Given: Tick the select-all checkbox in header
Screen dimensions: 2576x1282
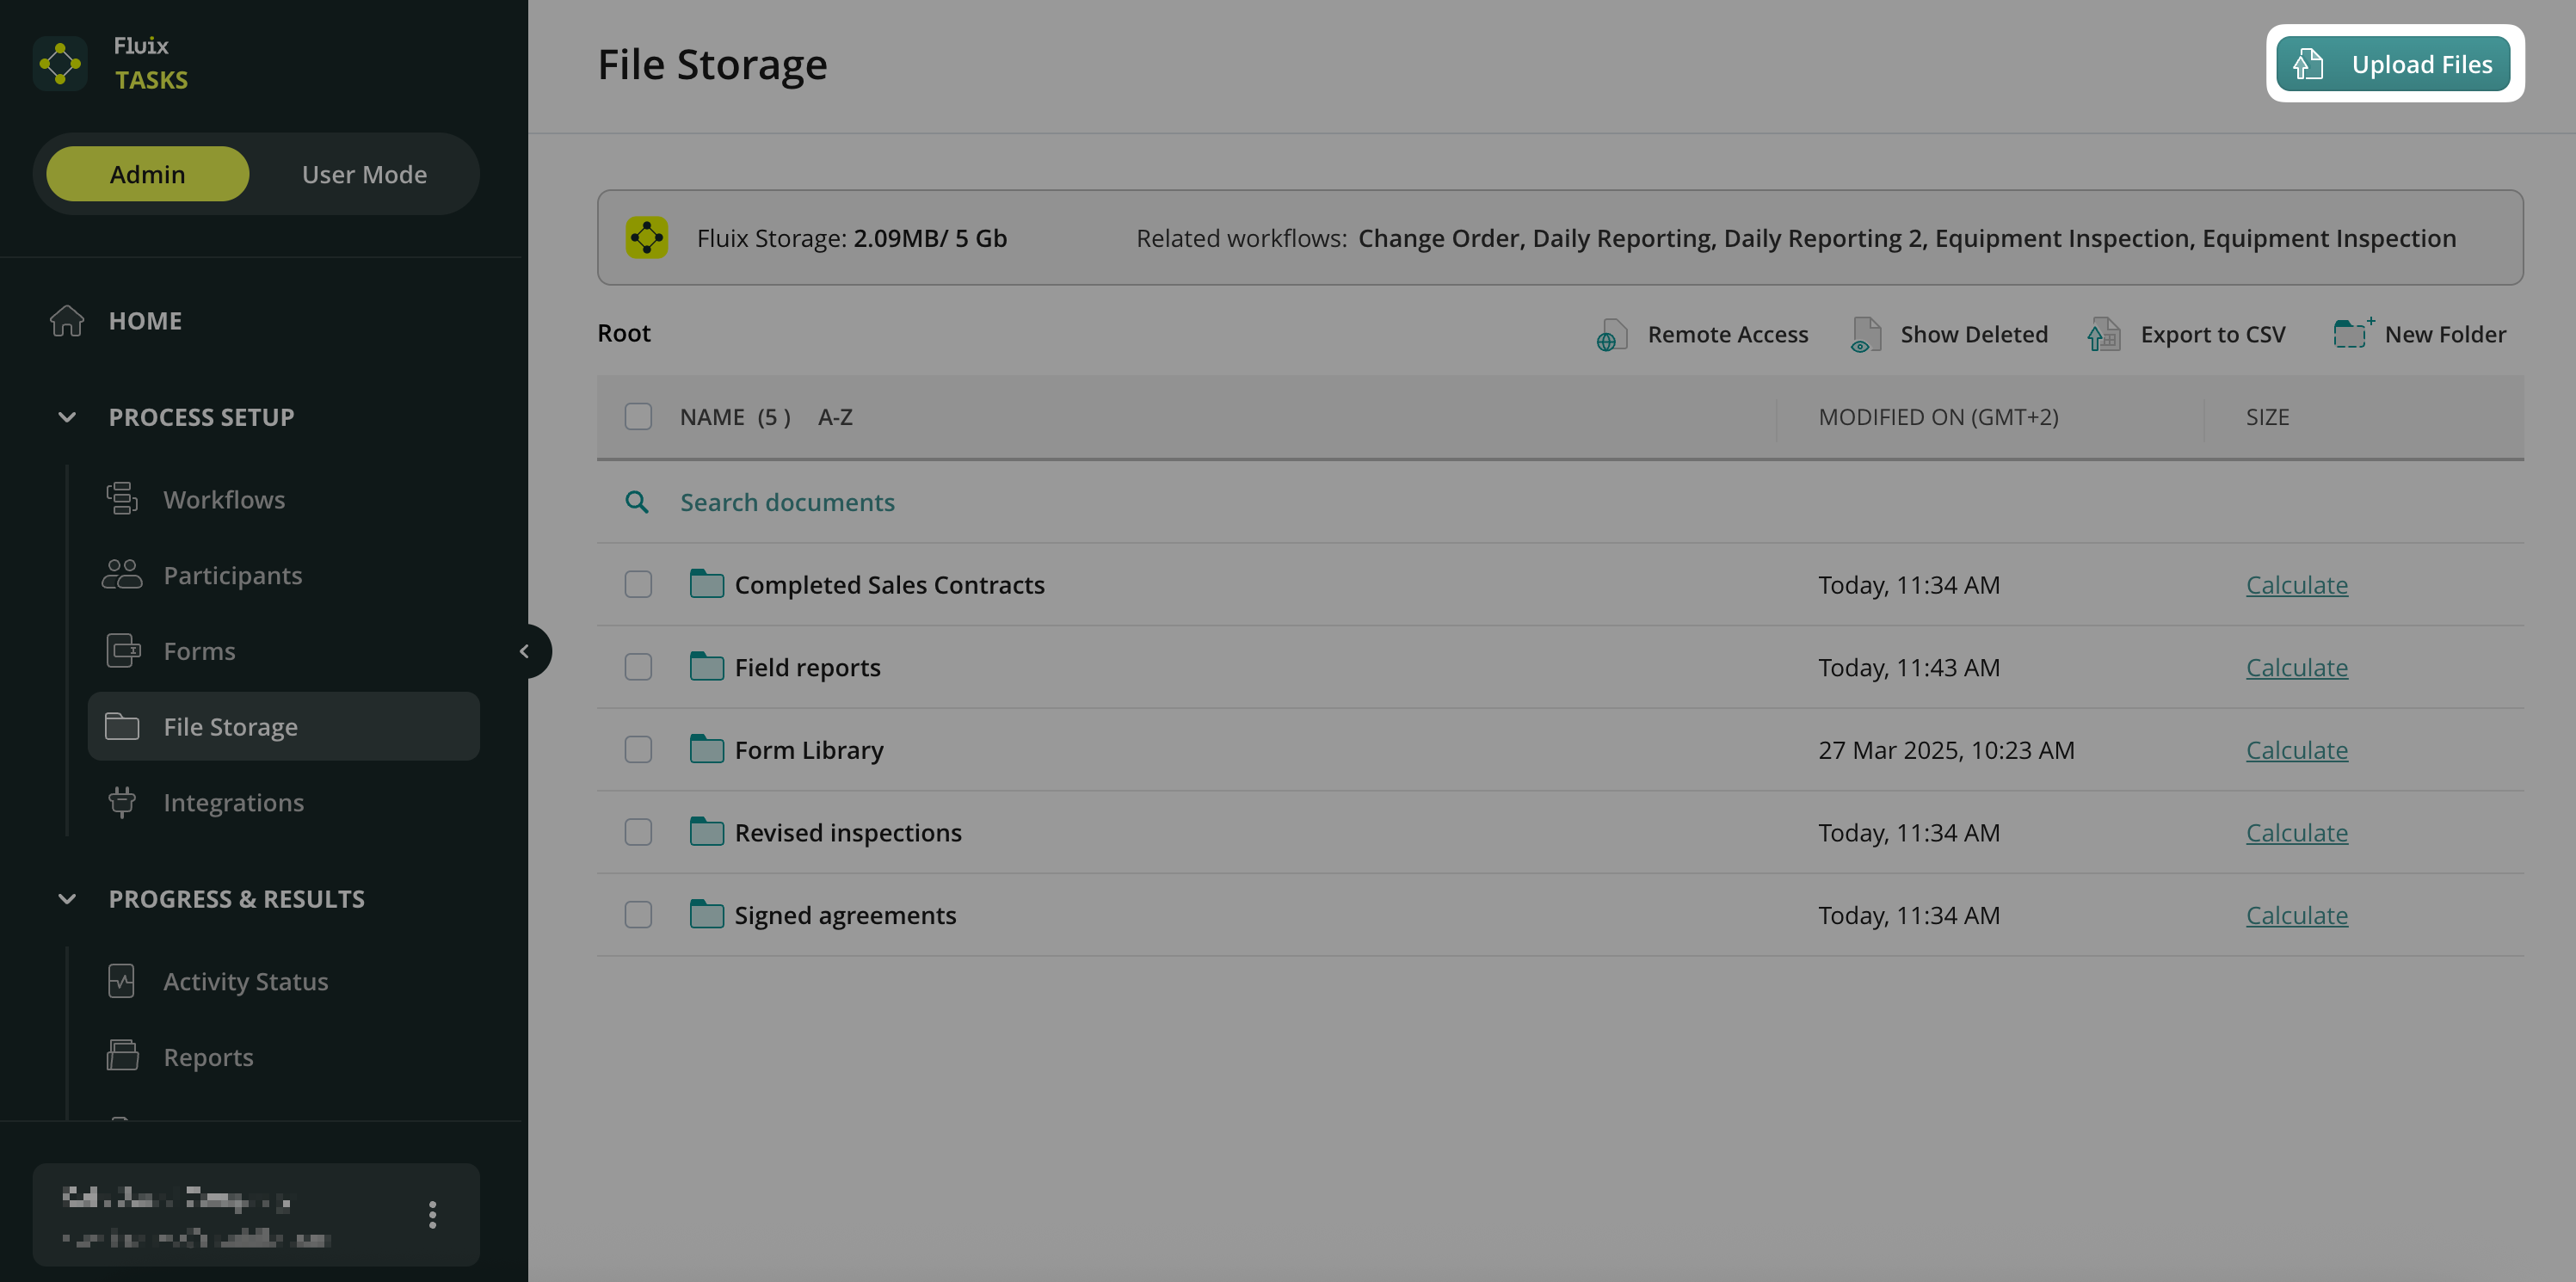Looking at the screenshot, I should pos(638,416).
